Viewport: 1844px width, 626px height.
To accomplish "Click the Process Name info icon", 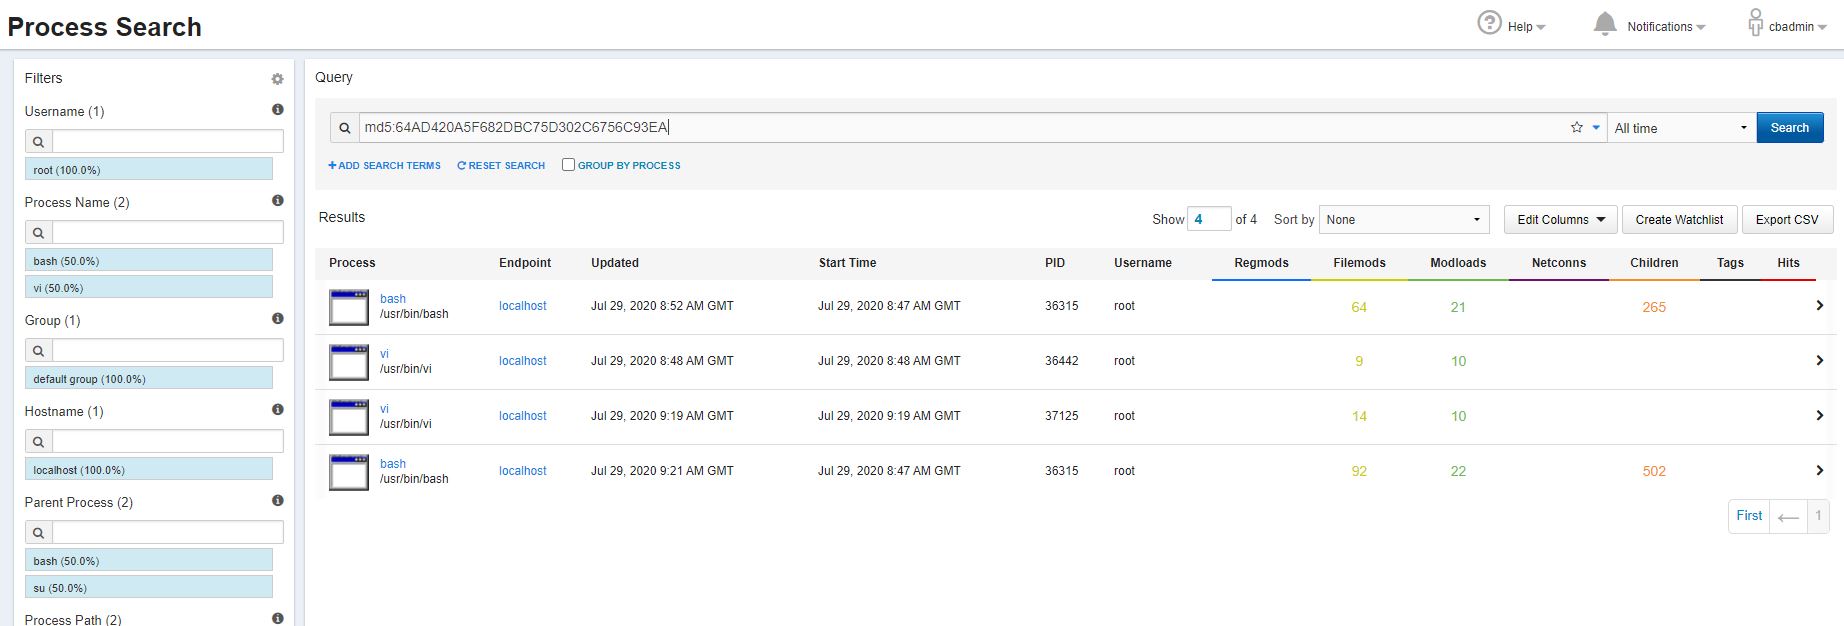I will [x=277, y=201].
